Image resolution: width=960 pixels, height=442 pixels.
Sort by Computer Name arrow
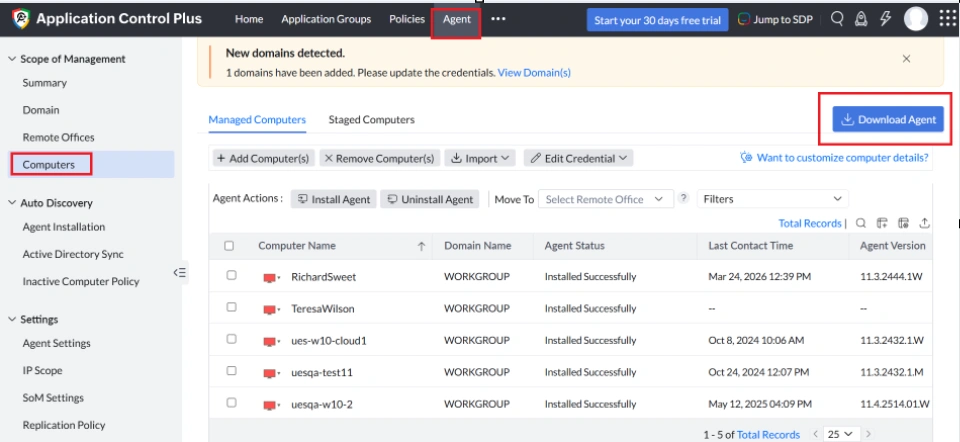click(421, 246)
